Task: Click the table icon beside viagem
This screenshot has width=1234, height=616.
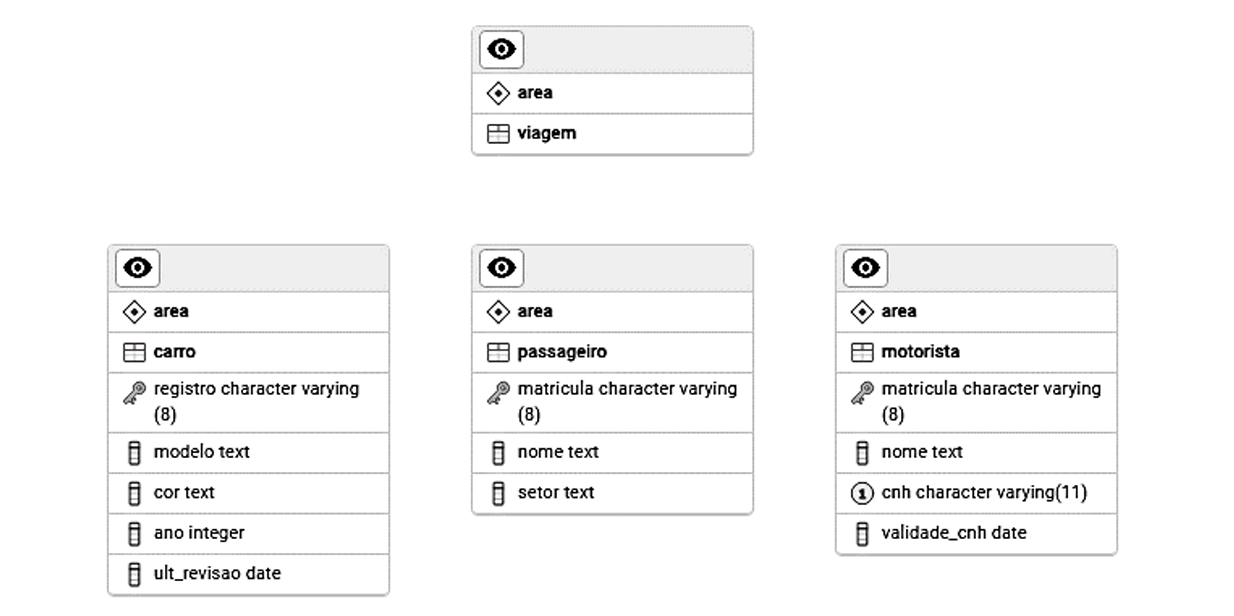Action: [x=498, y=133]
